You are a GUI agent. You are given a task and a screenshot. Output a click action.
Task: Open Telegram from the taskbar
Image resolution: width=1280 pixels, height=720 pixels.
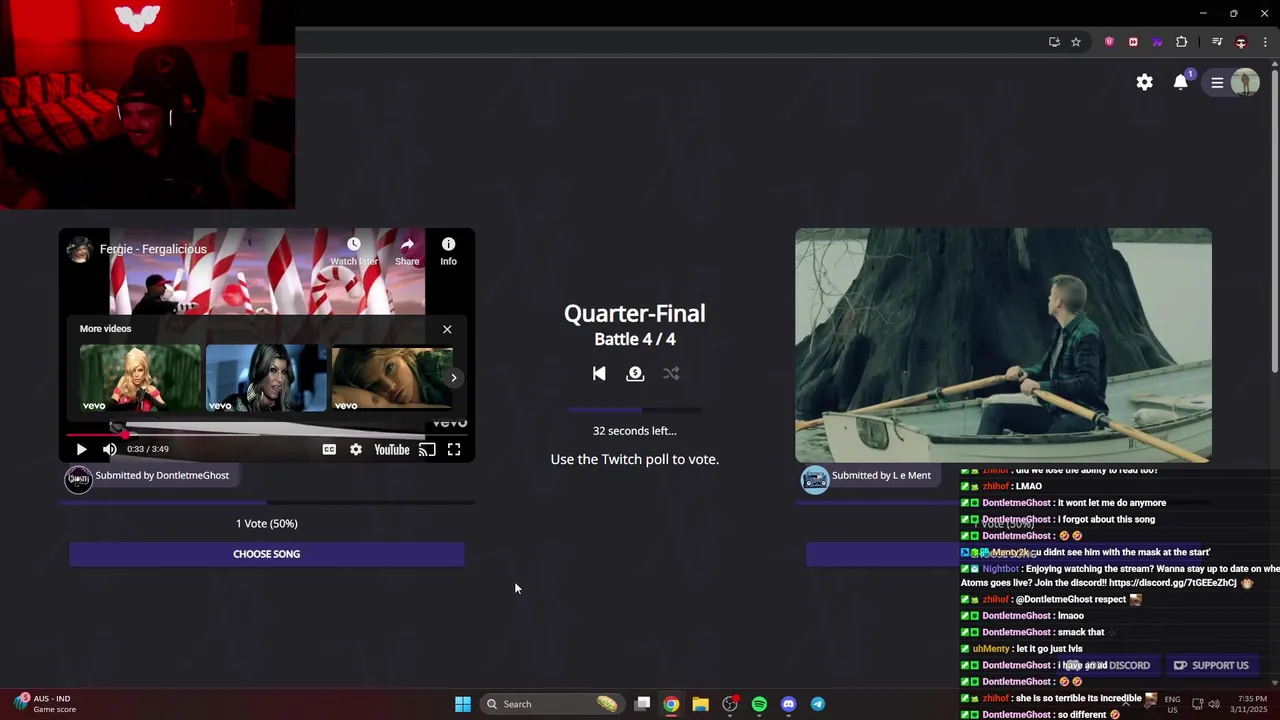pyautogui.click(x=817, y=704)
